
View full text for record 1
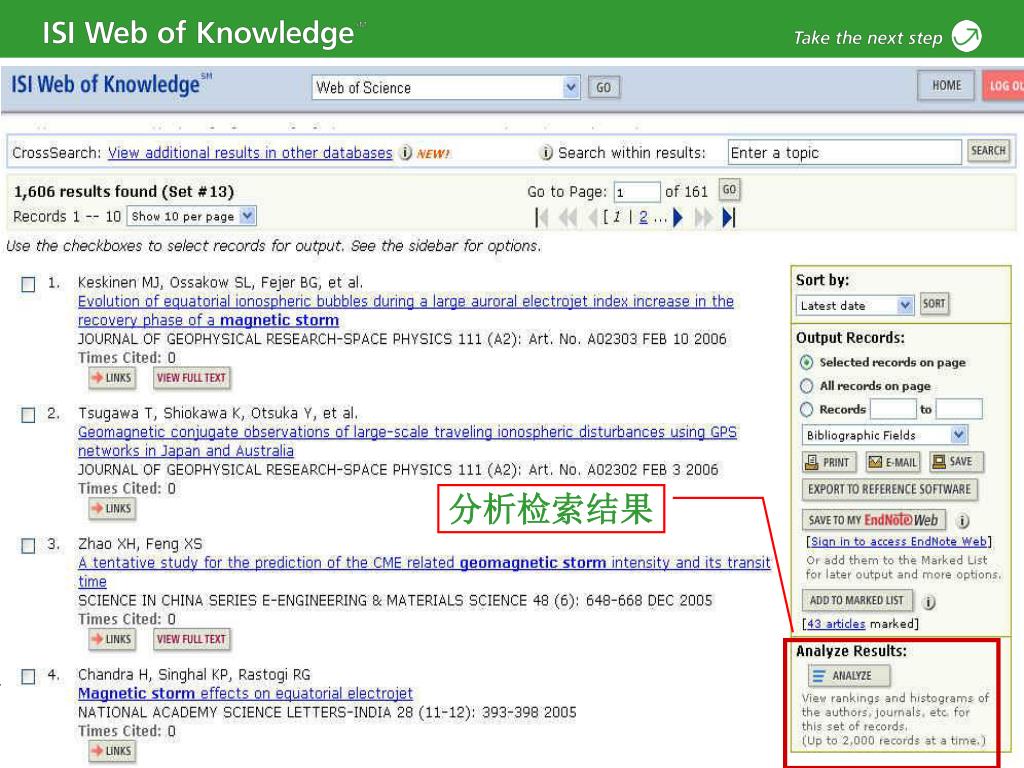coord(191,377)
